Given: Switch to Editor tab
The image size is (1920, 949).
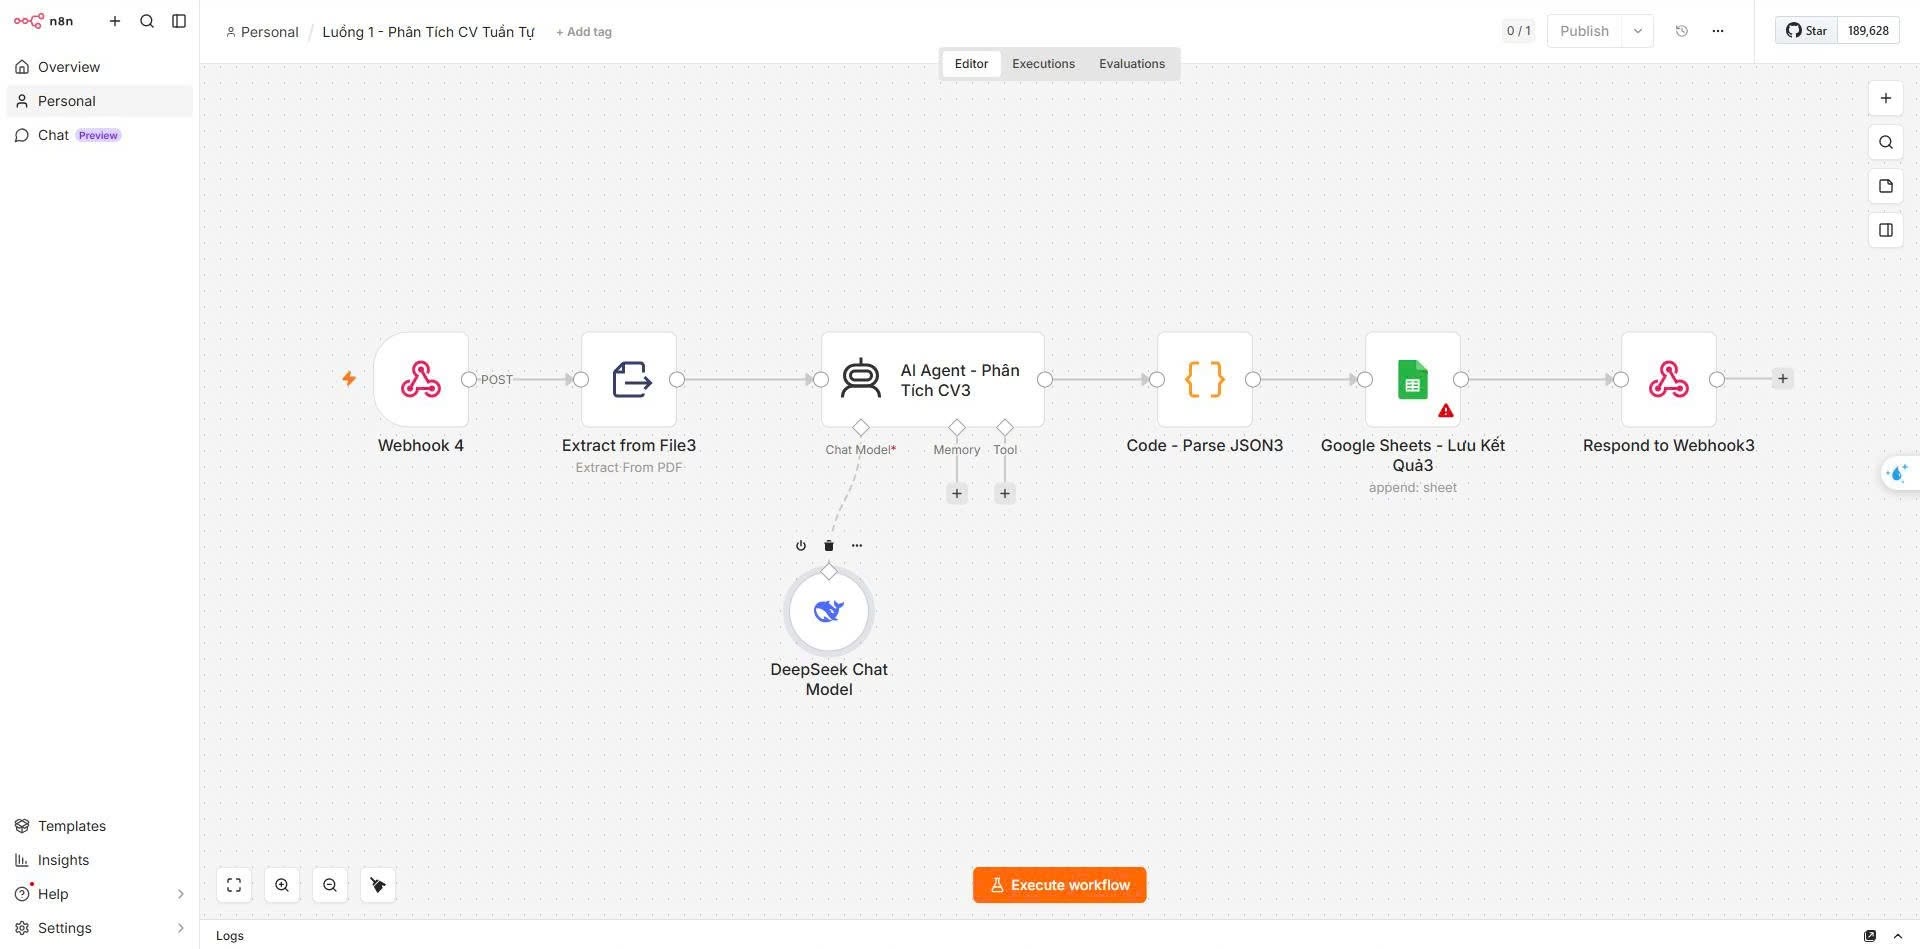Looking at the screenshot, I should pyautogui.click(x=971, y=64).
